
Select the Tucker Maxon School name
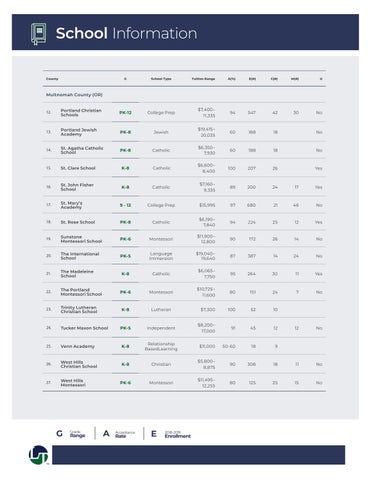[84, 328]
